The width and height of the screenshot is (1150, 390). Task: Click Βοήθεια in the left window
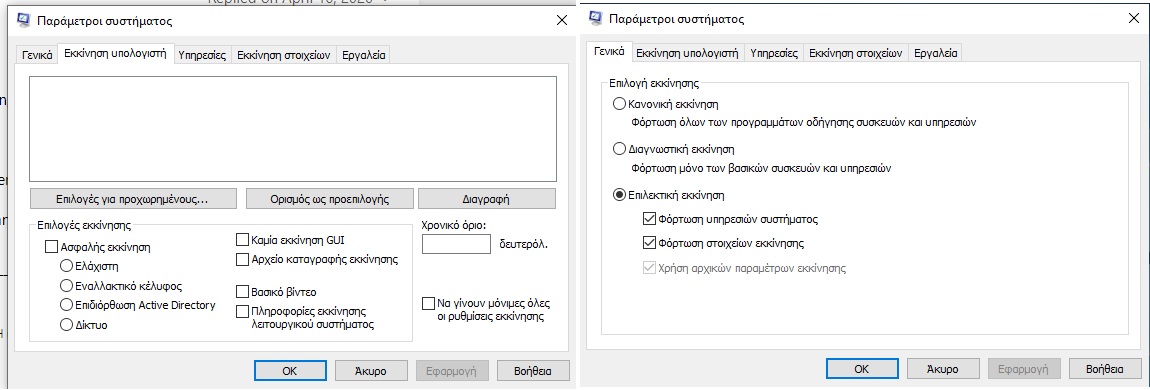[533, 371]
